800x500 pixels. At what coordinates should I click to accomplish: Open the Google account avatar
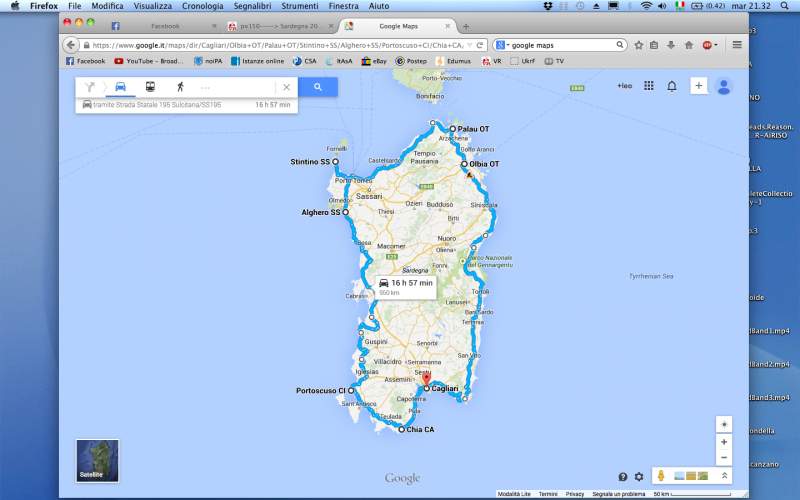point(723,86)
